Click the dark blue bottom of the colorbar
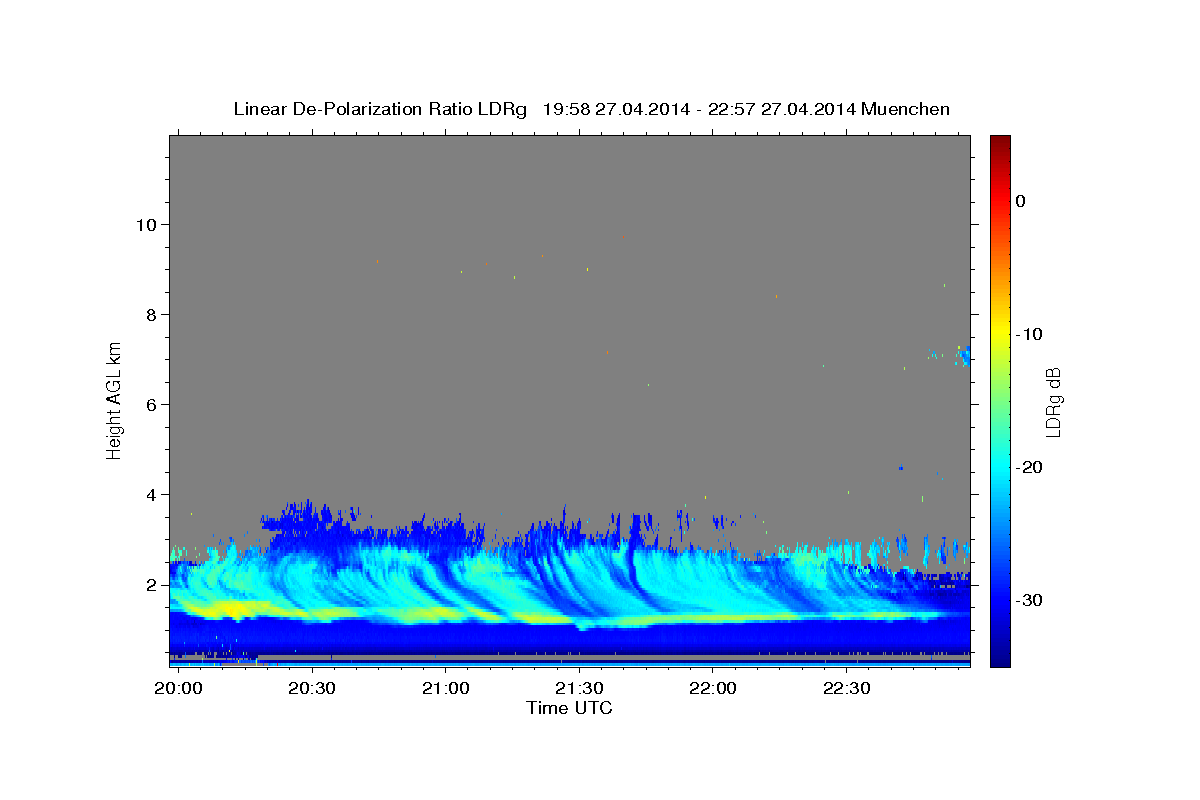This screenshot has width=1200, height=800. point(1000,655)
